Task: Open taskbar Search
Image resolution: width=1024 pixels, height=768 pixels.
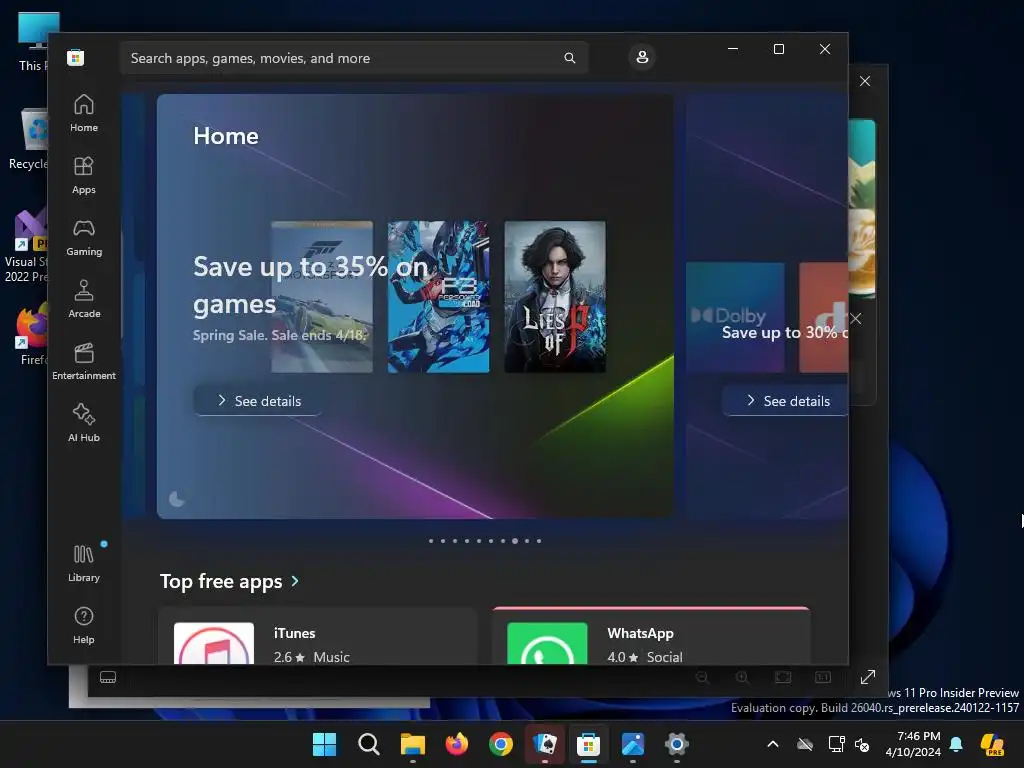Action: pyautogui.click(x=369, y=744)
